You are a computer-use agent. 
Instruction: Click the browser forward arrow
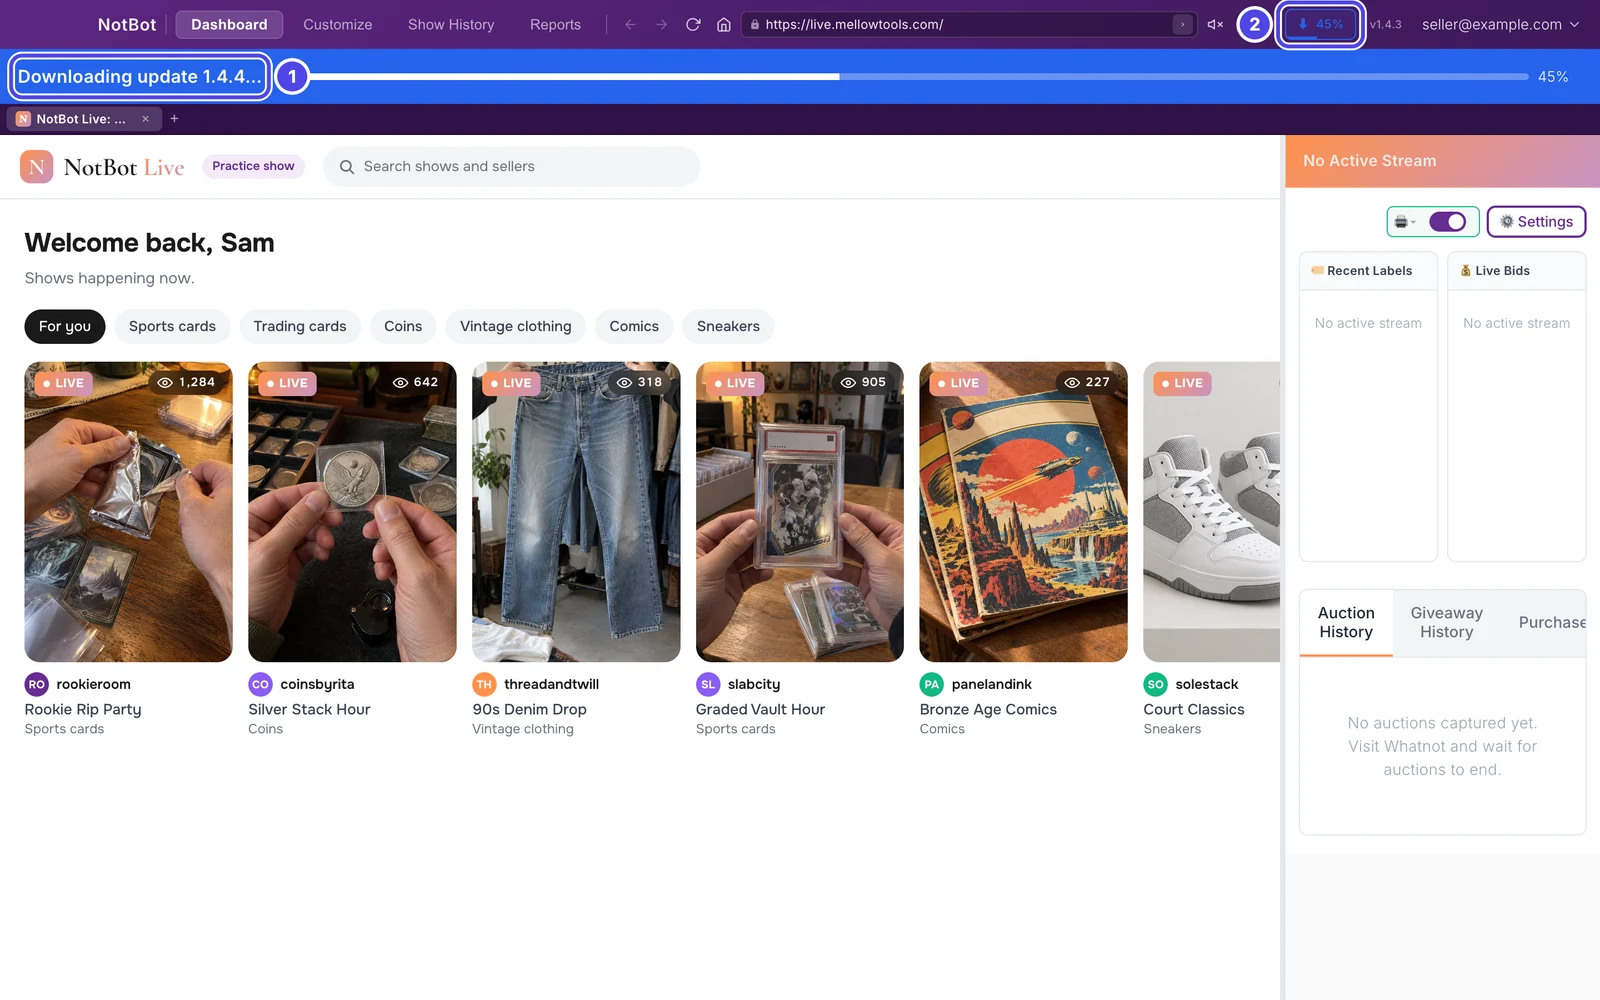pyautogui.click(x=661, y=24)
